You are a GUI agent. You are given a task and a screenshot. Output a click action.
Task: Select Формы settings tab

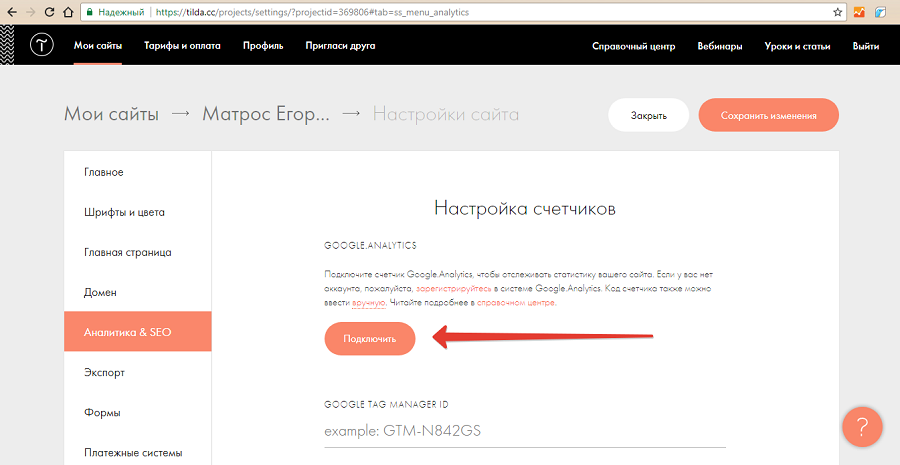click(138, 412)
